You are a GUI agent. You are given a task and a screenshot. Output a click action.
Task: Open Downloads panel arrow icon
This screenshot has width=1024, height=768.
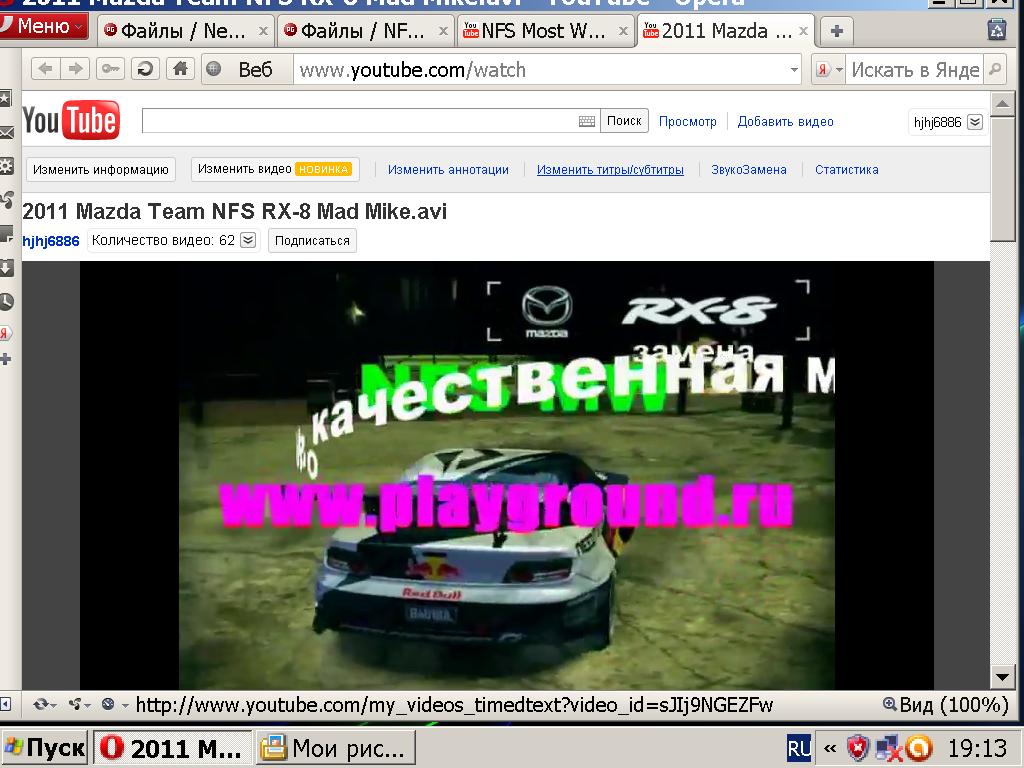[x=6, y=267]
